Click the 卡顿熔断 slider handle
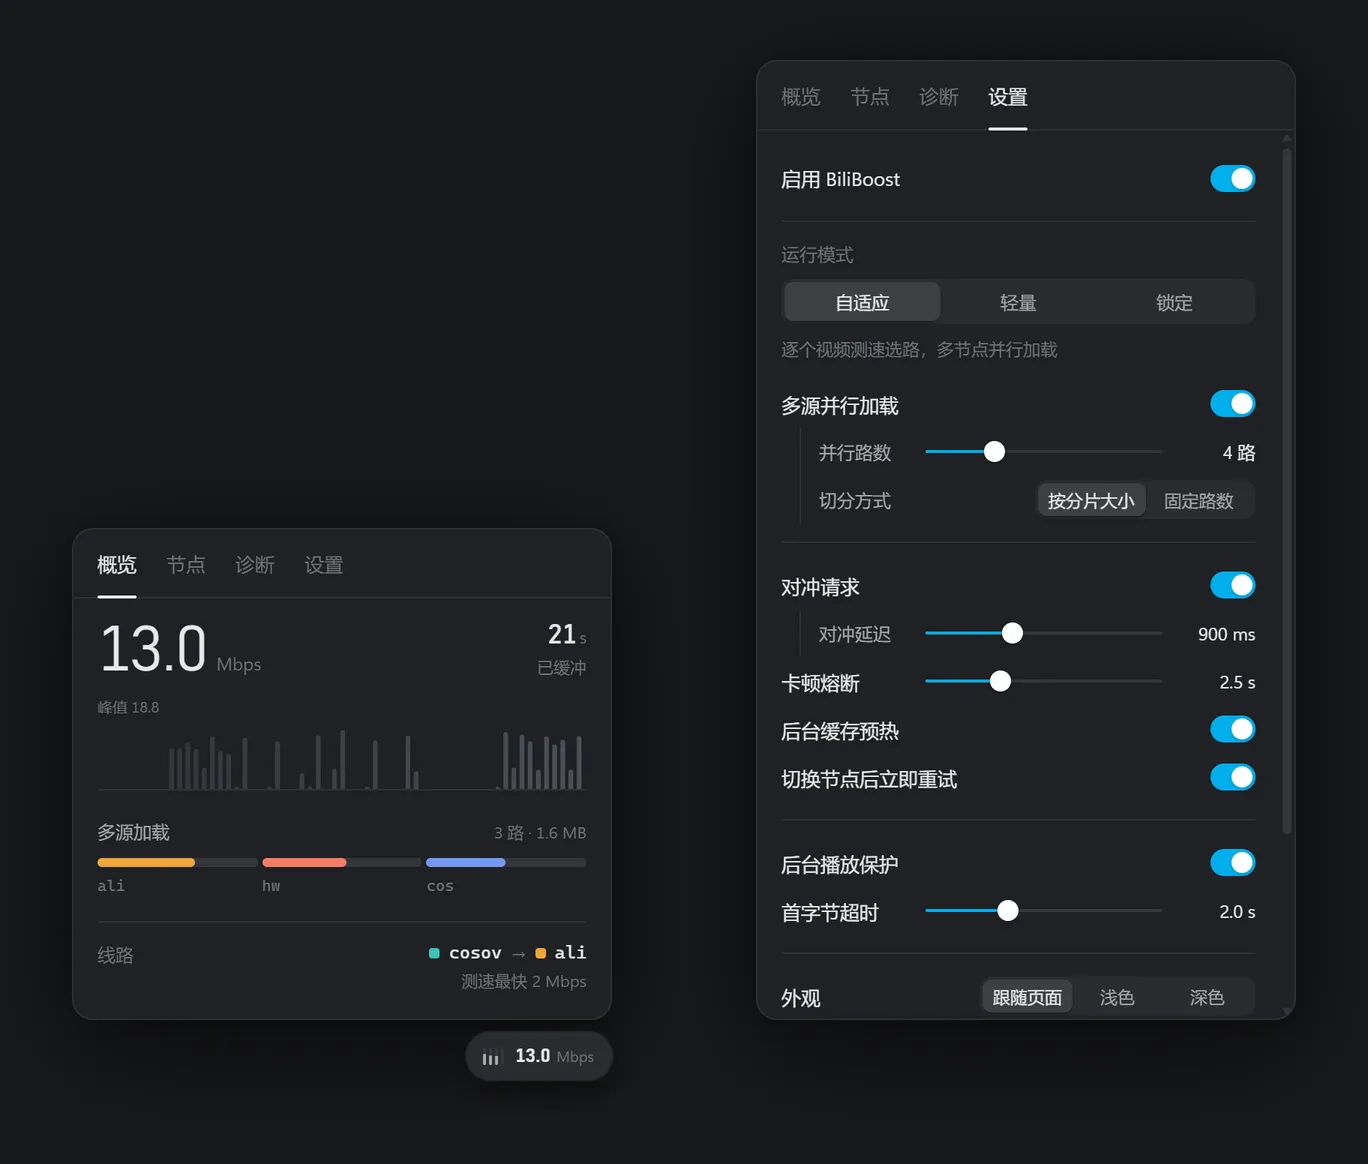This screenshot has height=1164, width=1368. [1000, 681]
